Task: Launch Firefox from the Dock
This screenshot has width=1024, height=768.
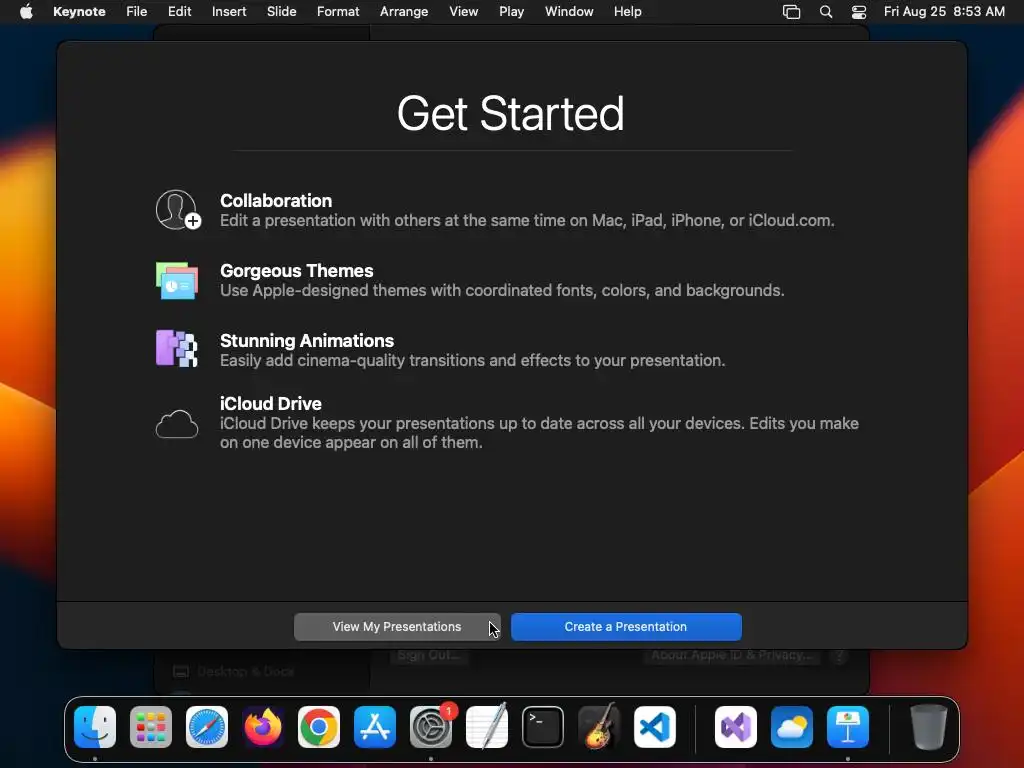Action: tap(263, 727)
